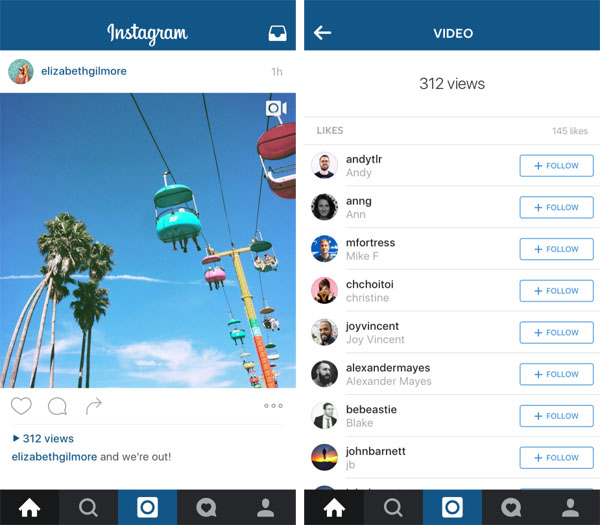This screenshot has width=600, height=525.
Task: Tap video camera icon on the photo
Action: click(x=276, y=108)
